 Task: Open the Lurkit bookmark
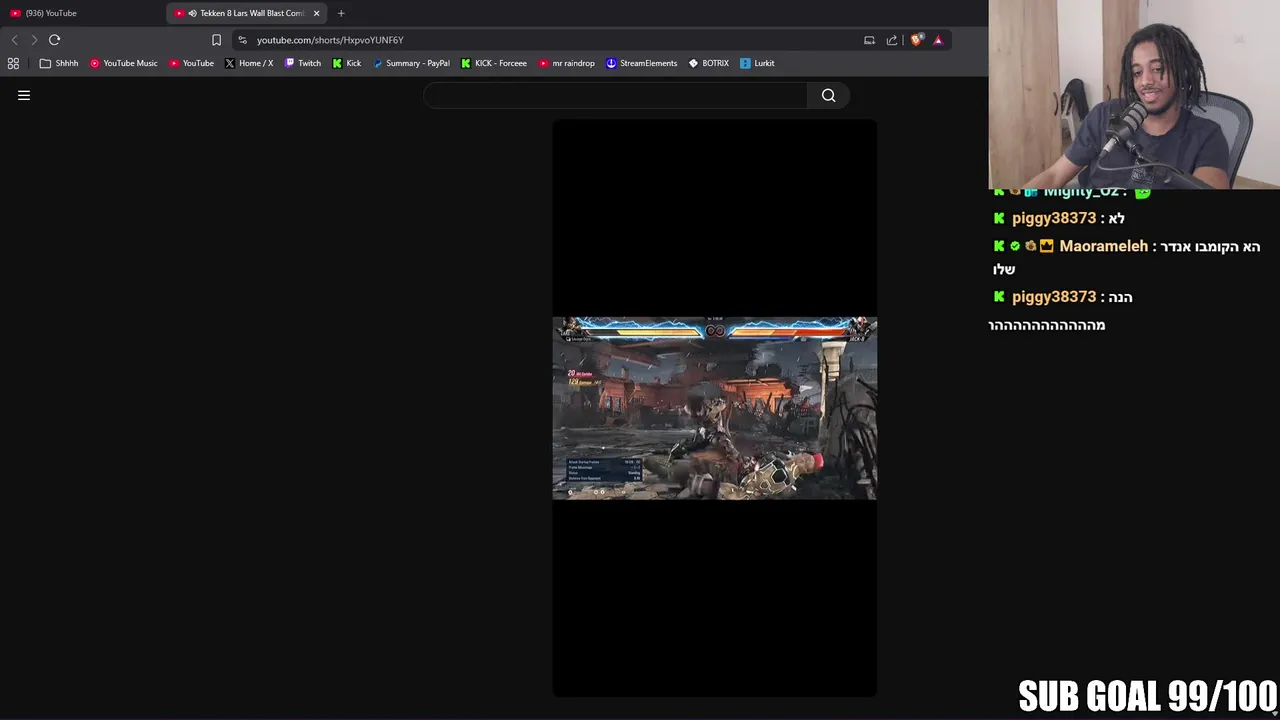(757, 63)
